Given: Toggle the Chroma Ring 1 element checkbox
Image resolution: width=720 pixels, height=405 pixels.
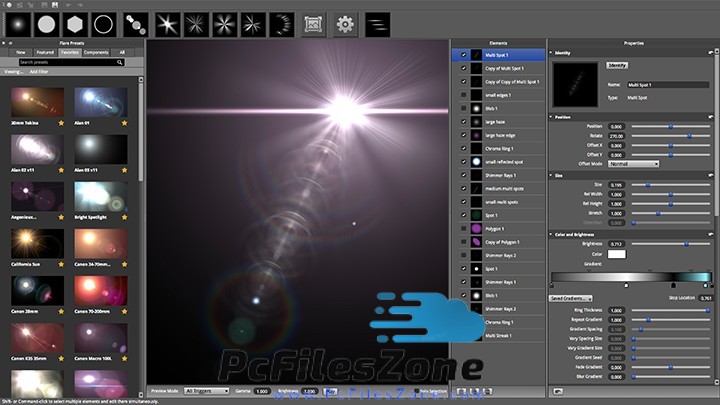Looking at the screenshot, I should (464, 147).
